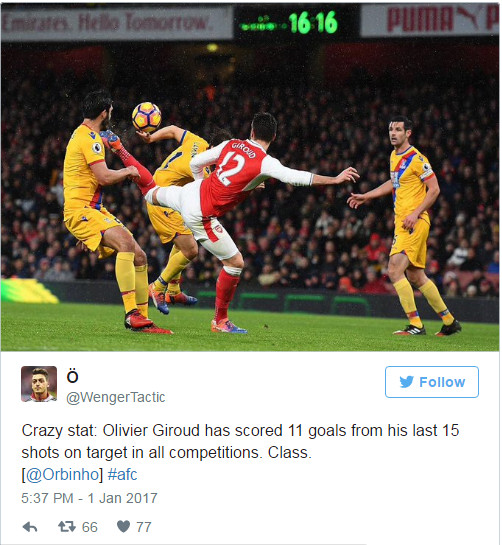This screenshot has width=502, height=545.
Task: Click the like count 77
Action: [x=144, y=527]
